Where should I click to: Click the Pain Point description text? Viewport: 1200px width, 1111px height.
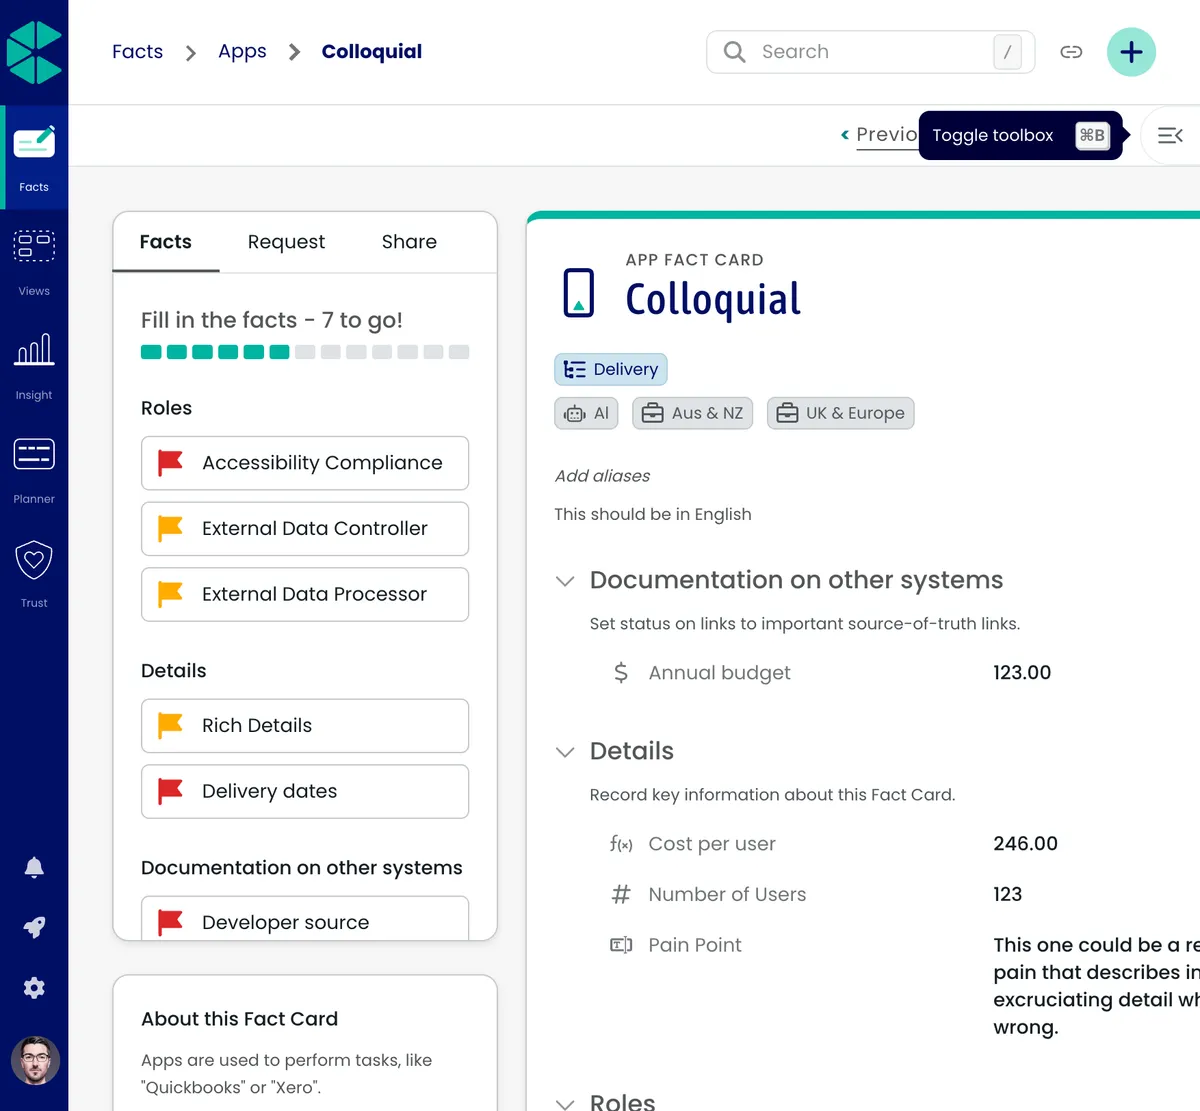[x=1096, y=986]
